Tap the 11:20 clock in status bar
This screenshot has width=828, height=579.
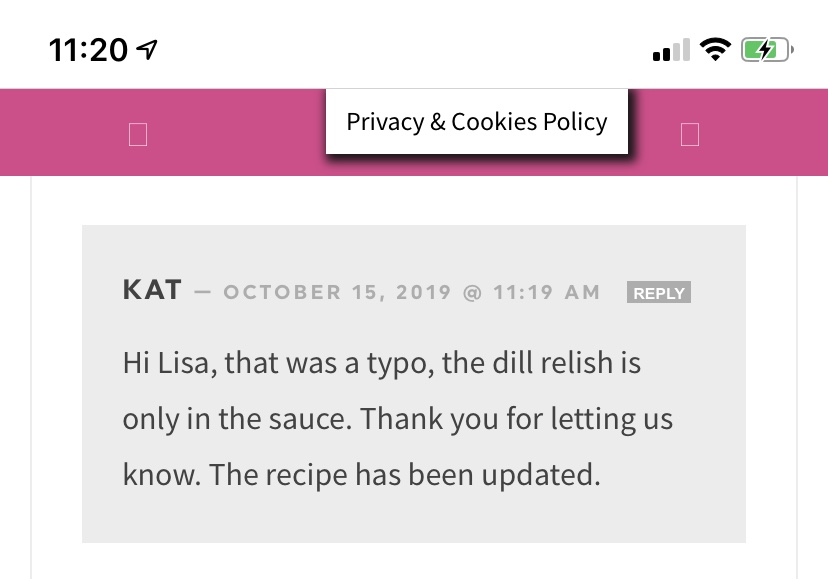(88, 50)
